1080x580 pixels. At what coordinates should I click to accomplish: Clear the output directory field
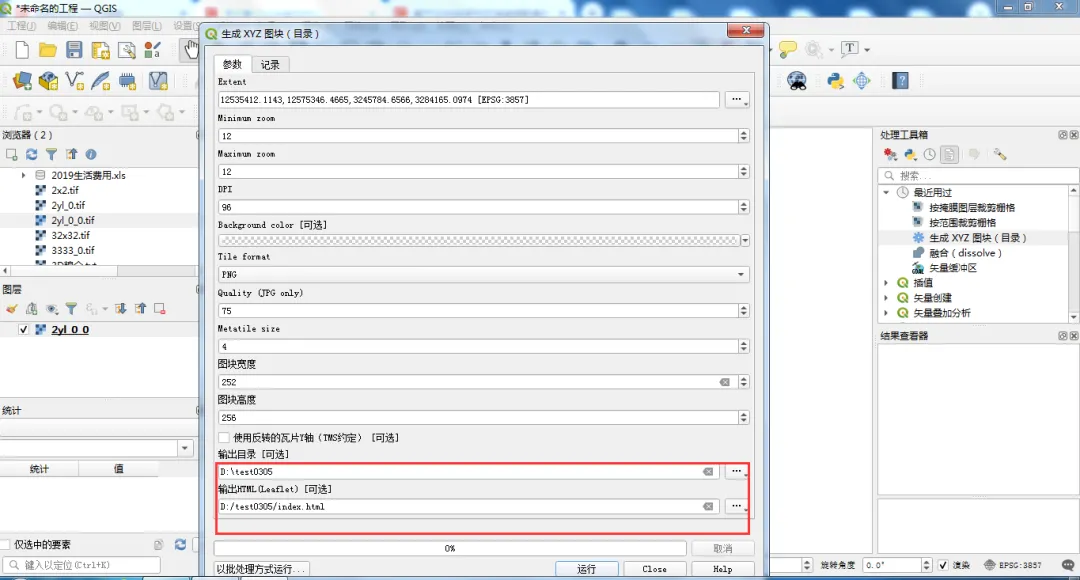(x=708, y=472)
